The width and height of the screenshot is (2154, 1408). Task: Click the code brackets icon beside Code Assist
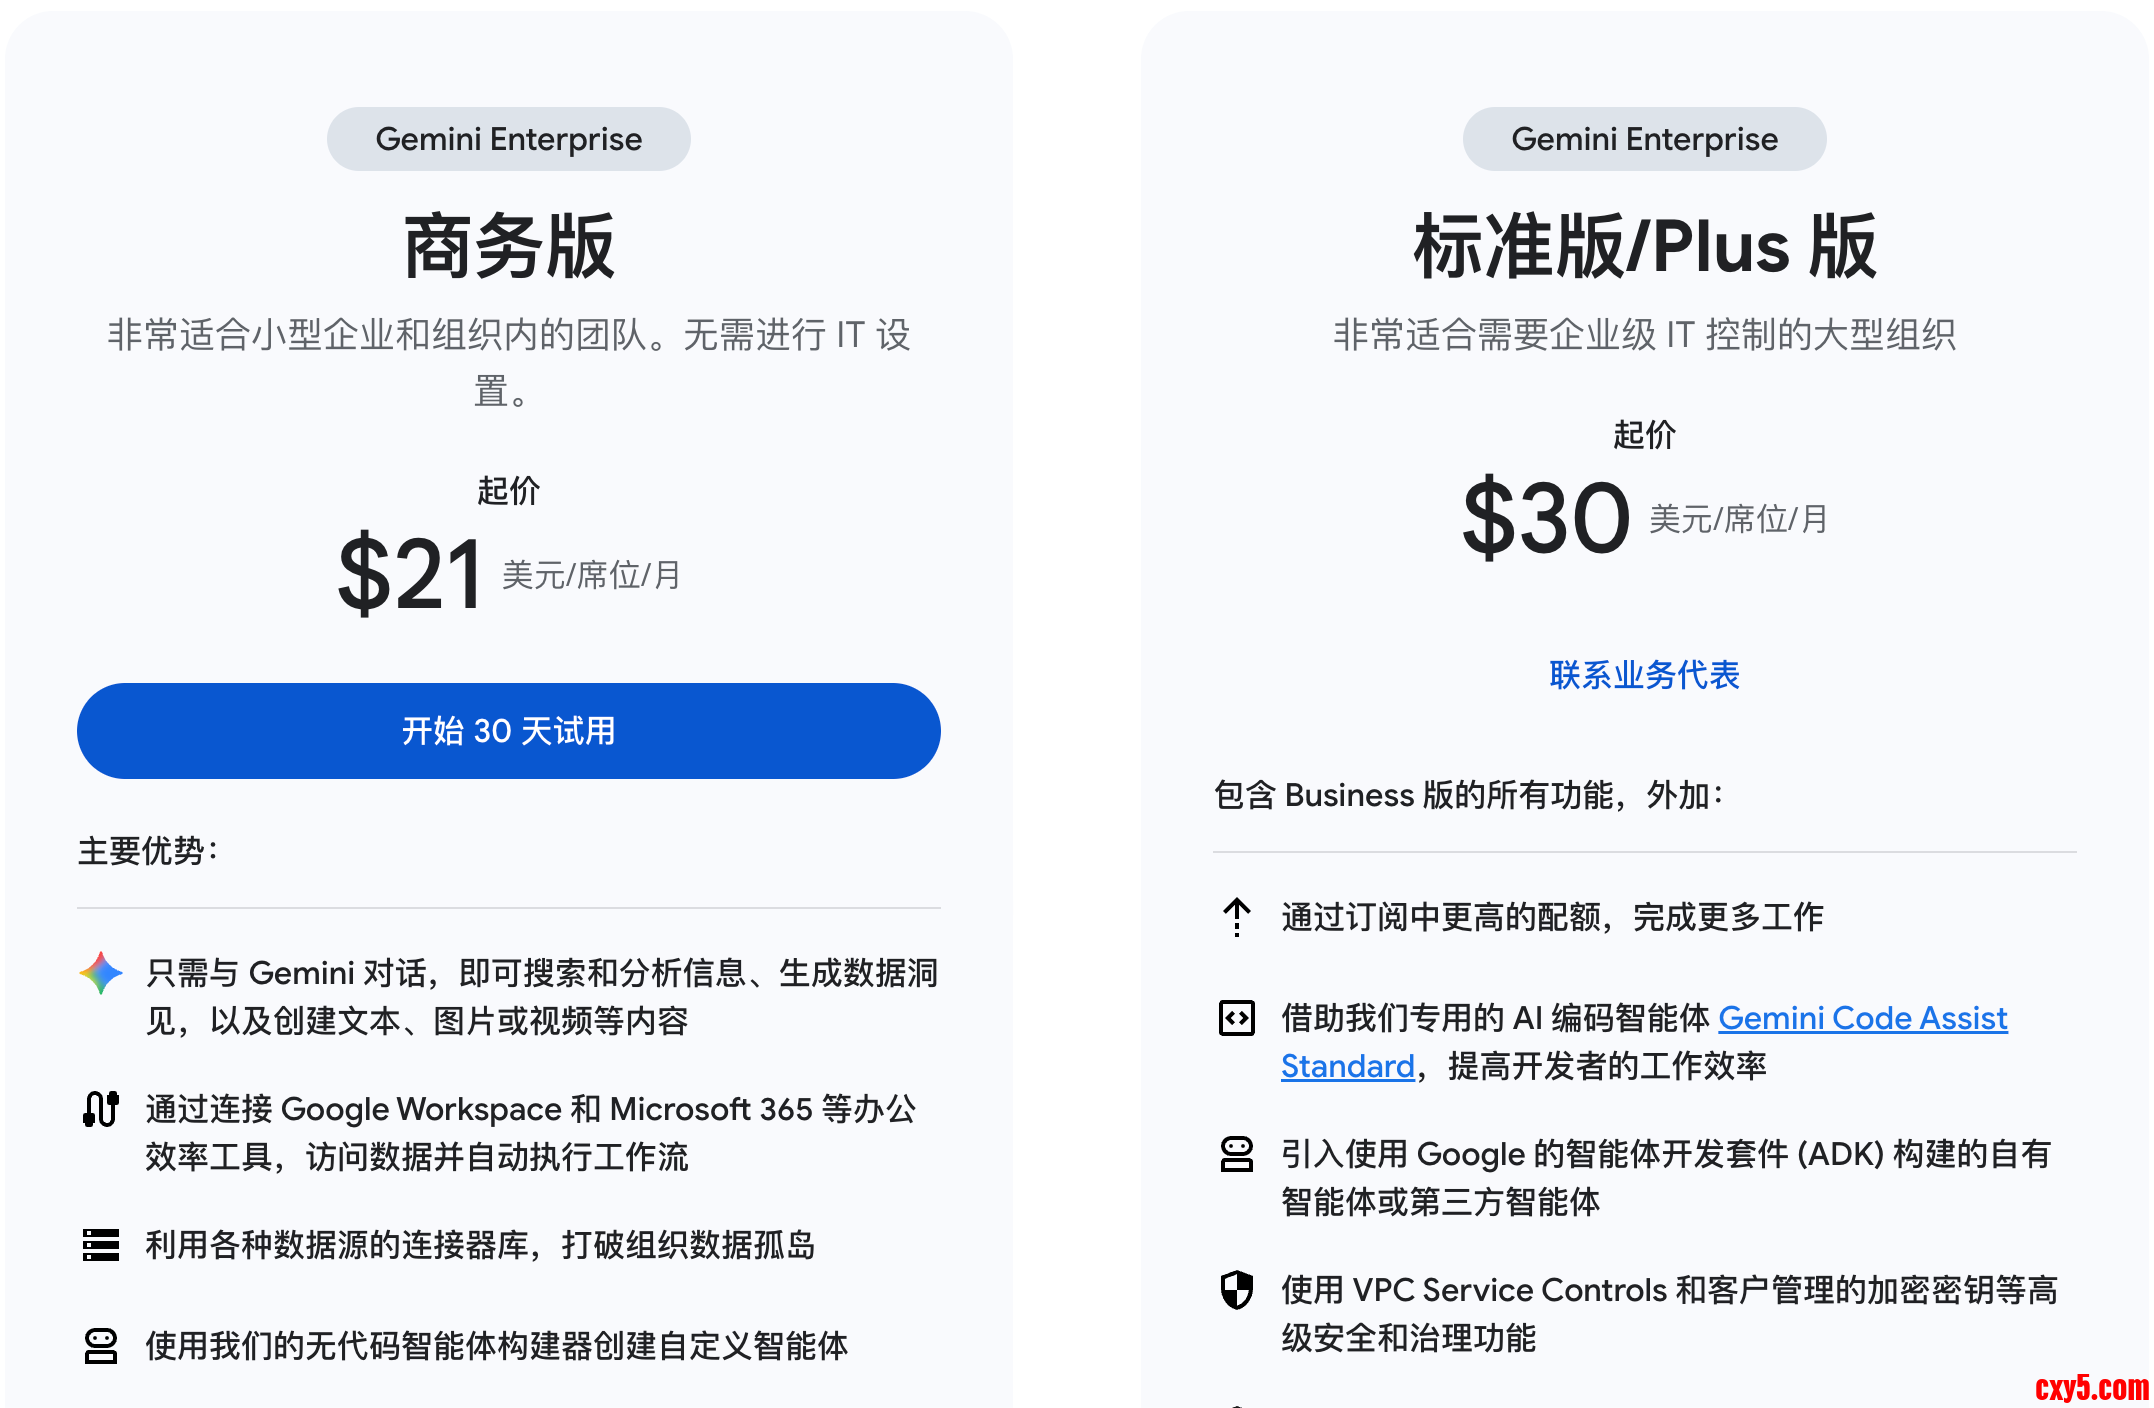pyautogui.click(x=1237, y=1018)
